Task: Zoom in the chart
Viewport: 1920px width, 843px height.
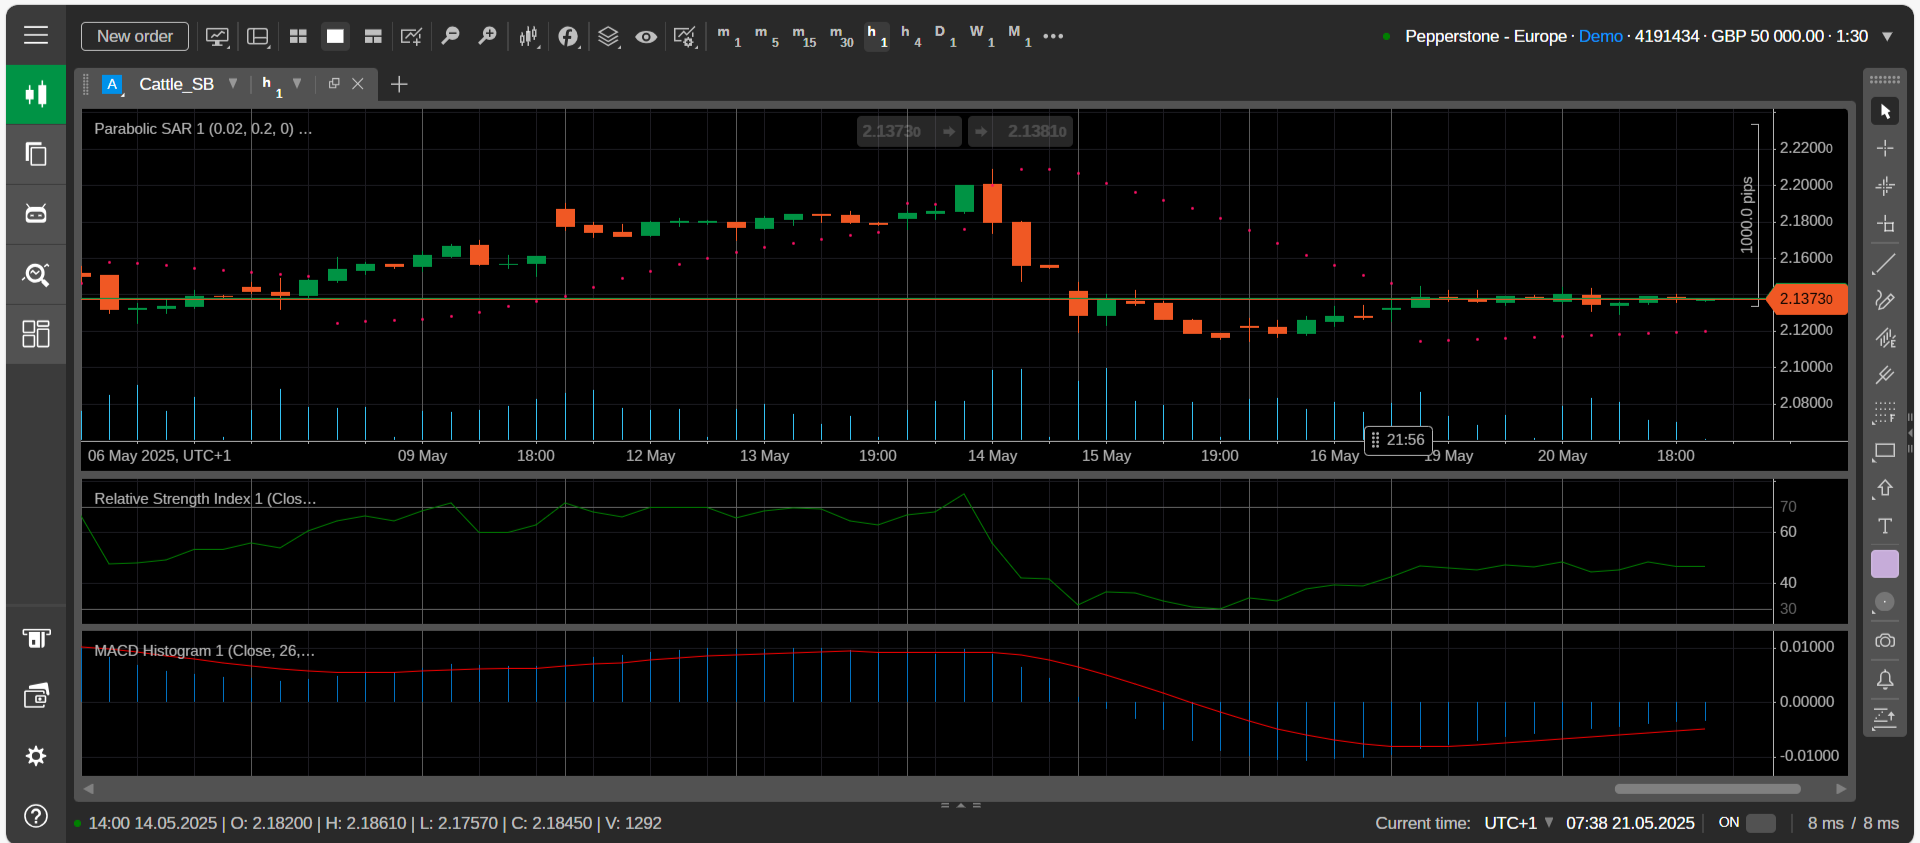Action: [x=487, y=36]
